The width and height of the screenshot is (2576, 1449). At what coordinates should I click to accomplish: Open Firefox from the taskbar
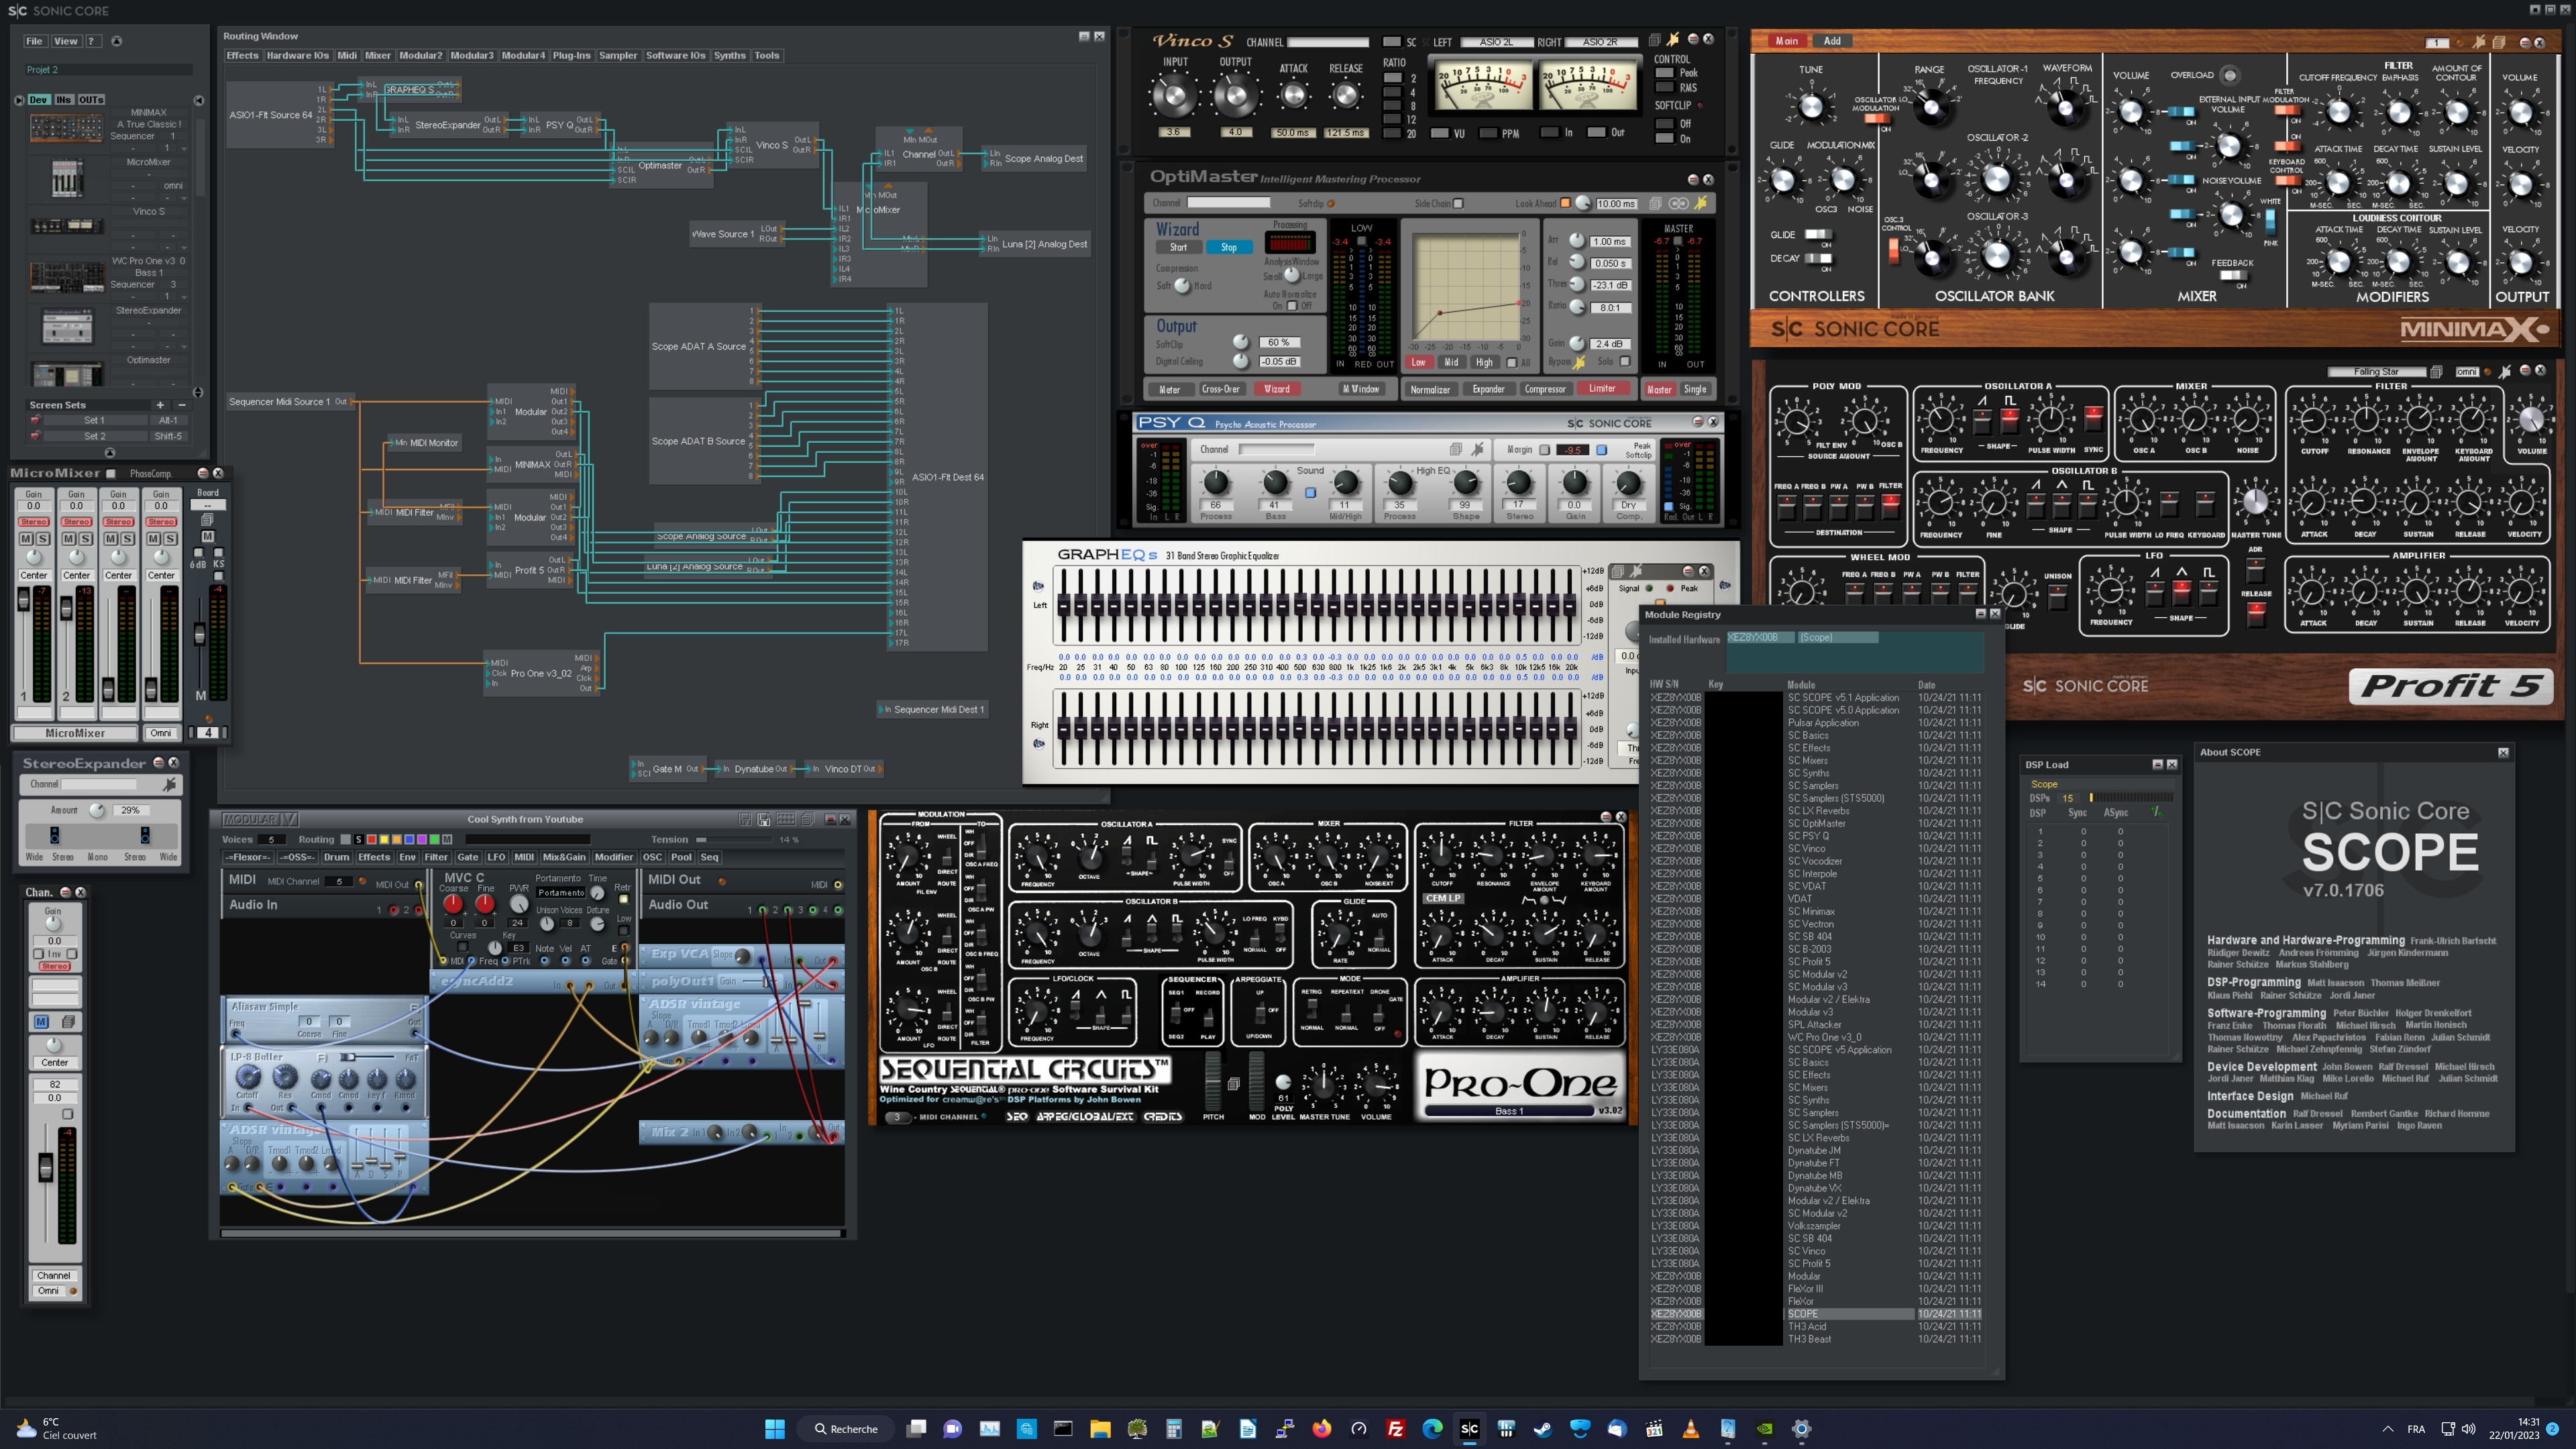tap(1322, 1428)
